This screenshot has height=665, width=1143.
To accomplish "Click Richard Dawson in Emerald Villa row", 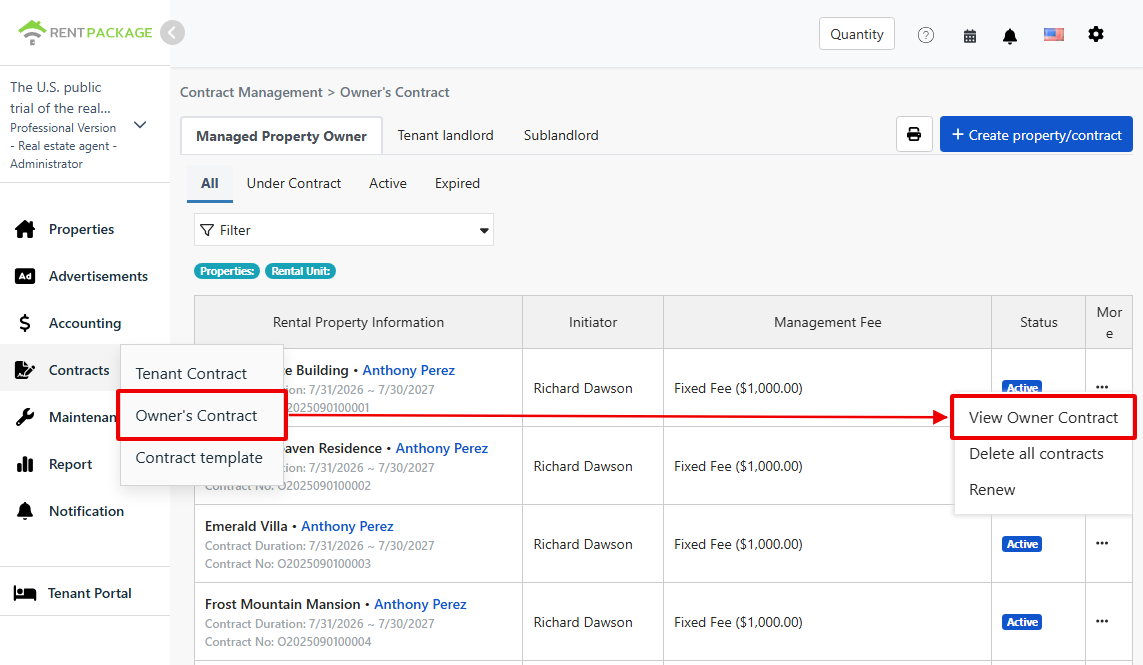I will pyautogui.click(x=582, y=544).
